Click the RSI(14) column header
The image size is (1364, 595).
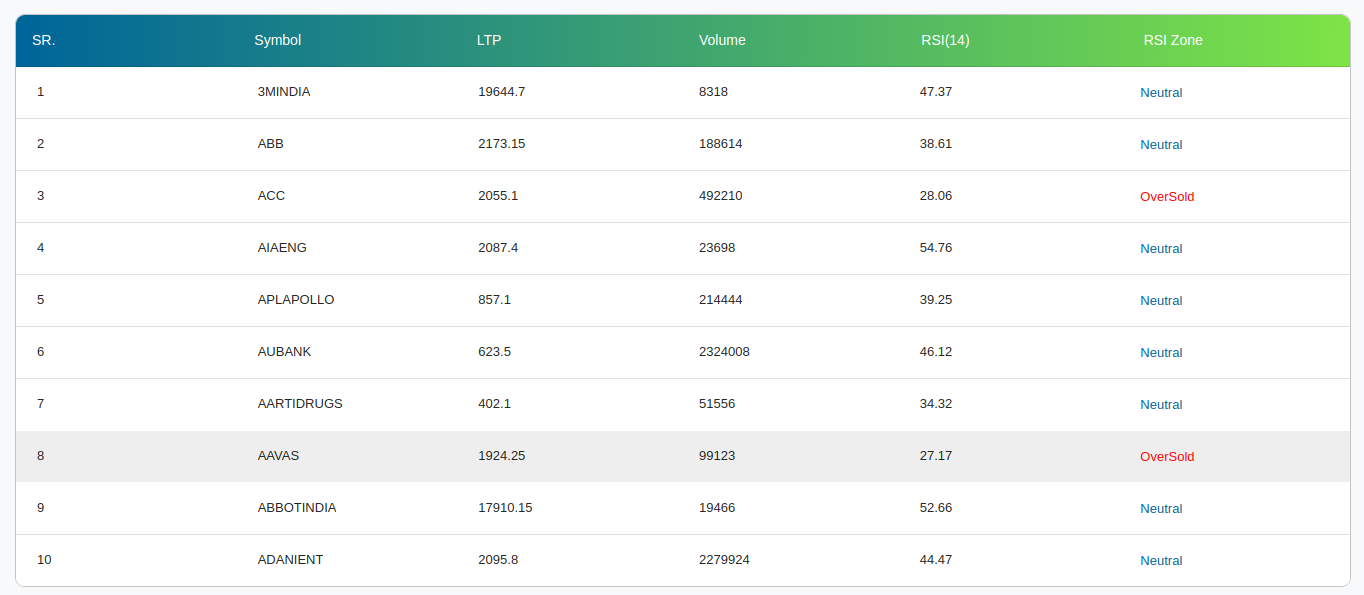click(x=945, y=40)
